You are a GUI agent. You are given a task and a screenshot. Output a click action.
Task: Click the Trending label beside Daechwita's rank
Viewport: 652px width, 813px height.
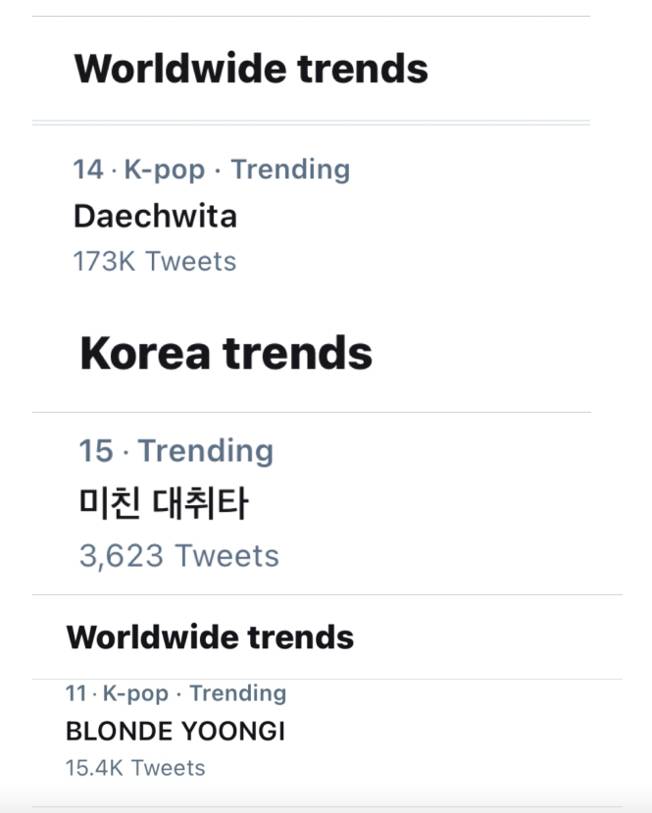click(290, 169)
